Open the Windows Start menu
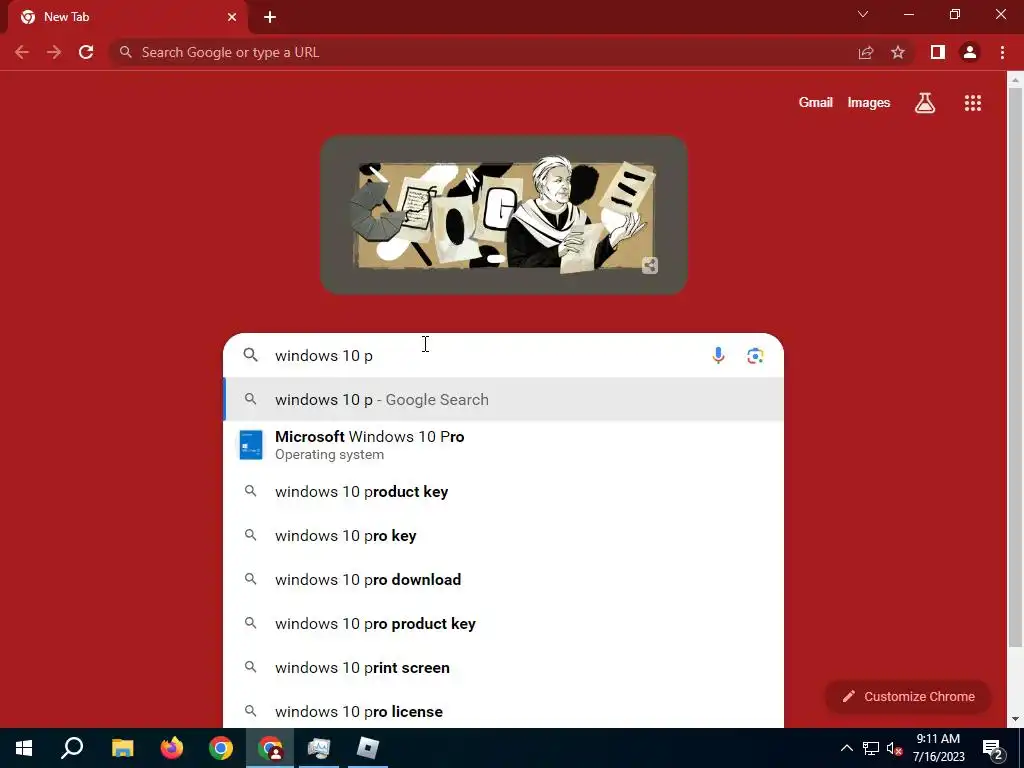The image size is (1024, 768). (x=24, y=748)
